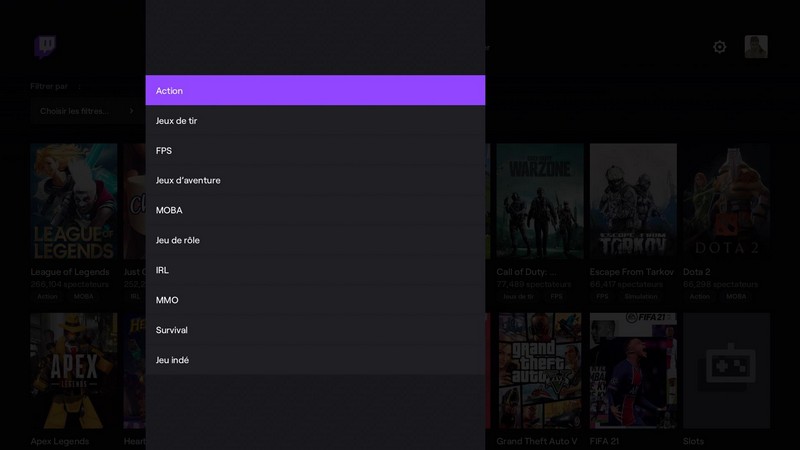Choose the Jeux de tir category

[x=315, y=120]
